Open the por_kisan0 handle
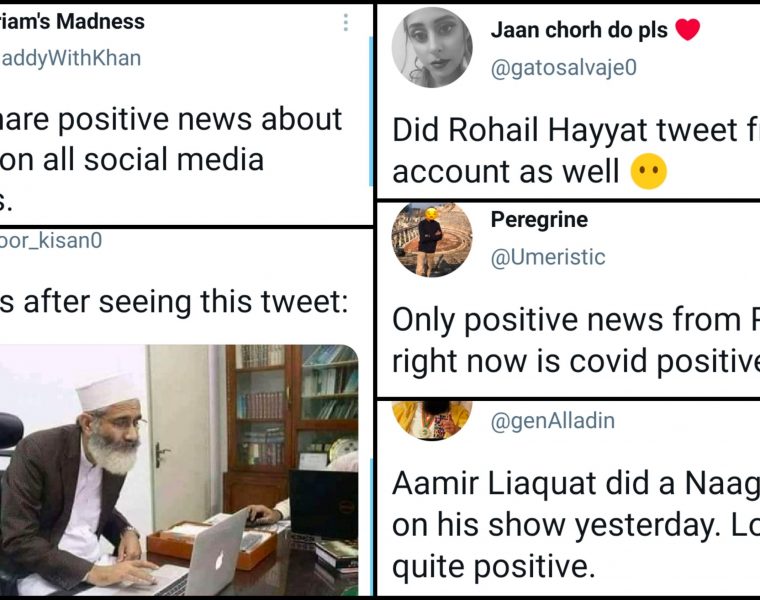The height and width of the screenshot is (600, 760). (x=51, y=240)
